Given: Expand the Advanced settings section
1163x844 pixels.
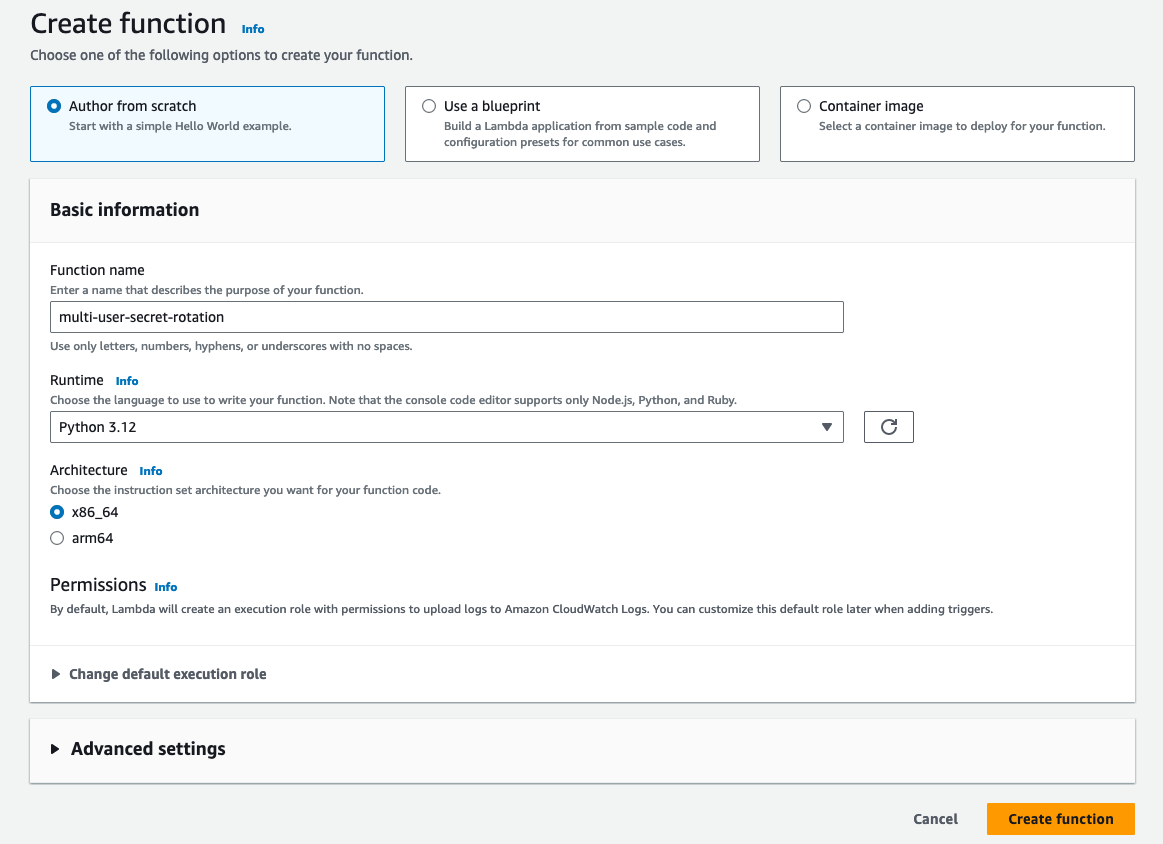Looking at the screenshot, I should click(x=147, y=748).
